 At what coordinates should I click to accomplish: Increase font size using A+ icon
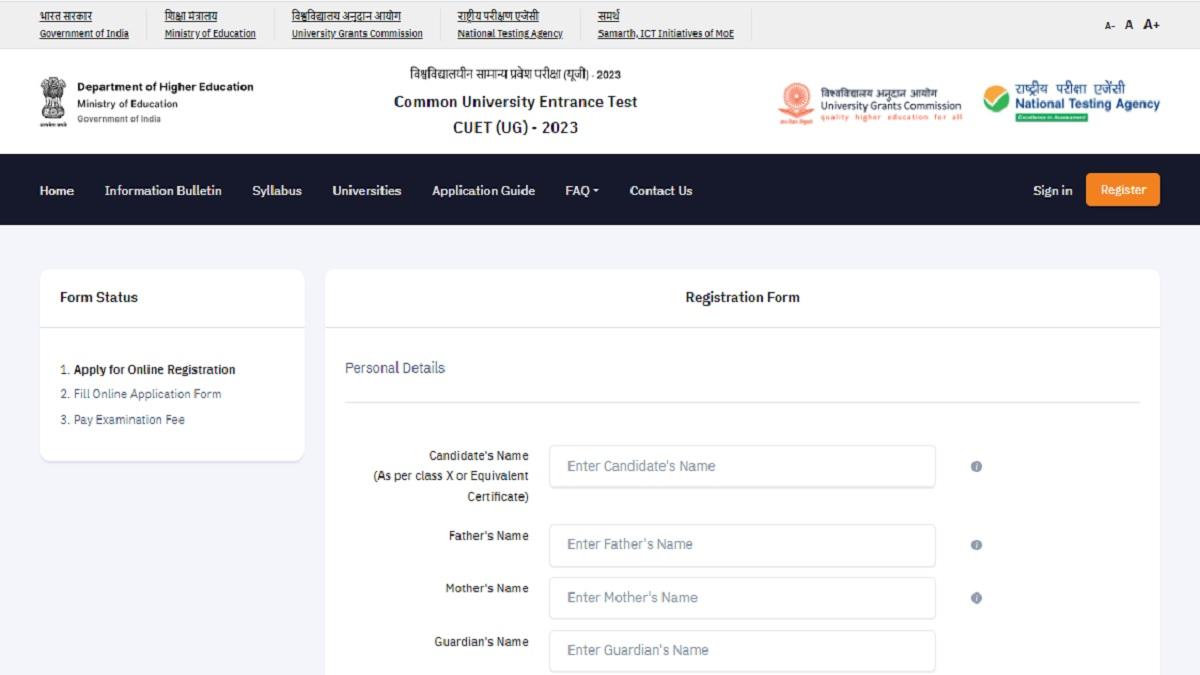click(1151, 25)
